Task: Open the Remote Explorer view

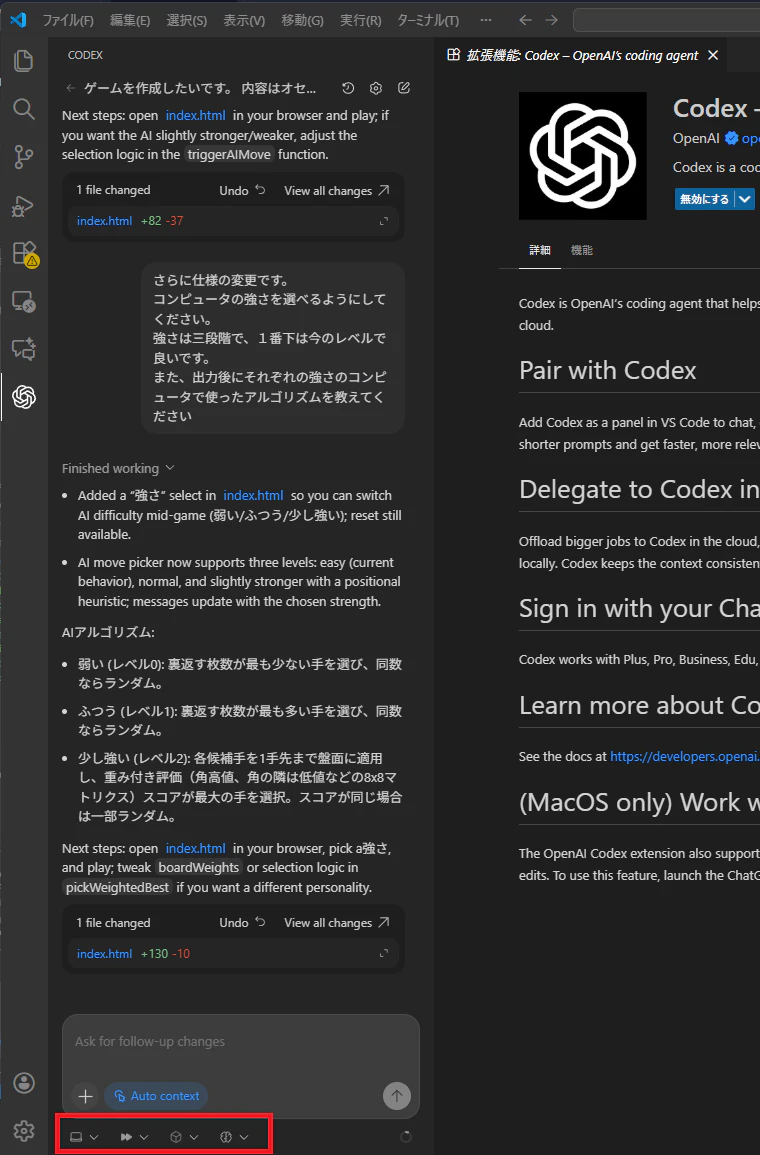Action: click(24, 301)
